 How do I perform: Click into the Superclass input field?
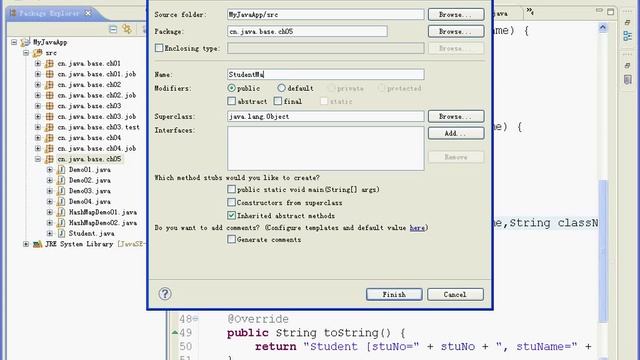[326, 116]
